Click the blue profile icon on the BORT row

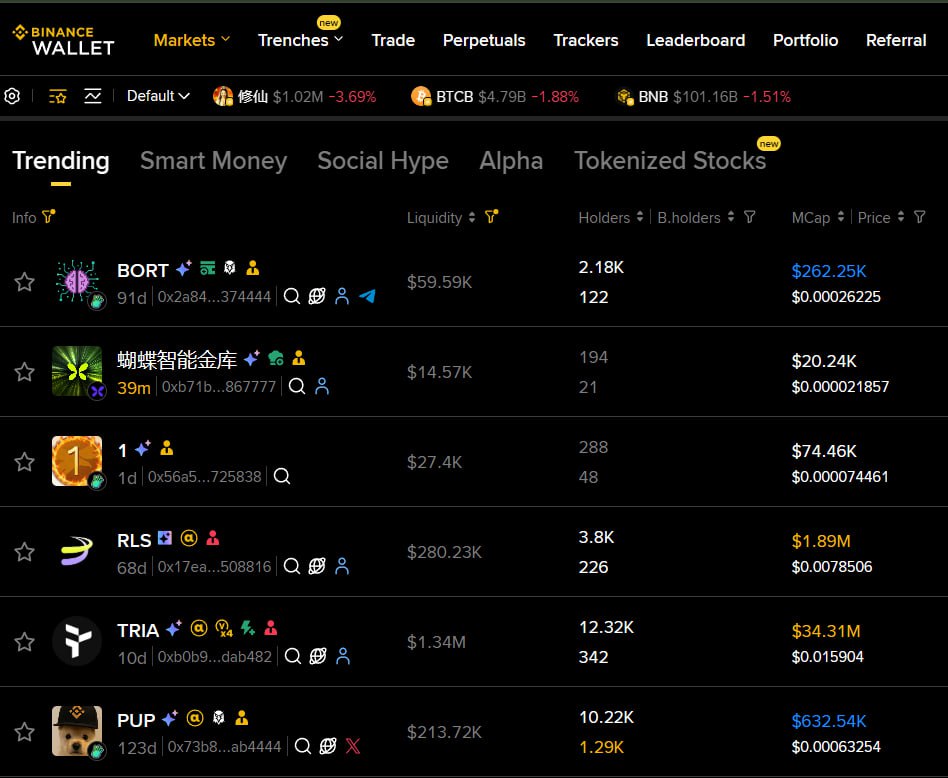(341, 296)
